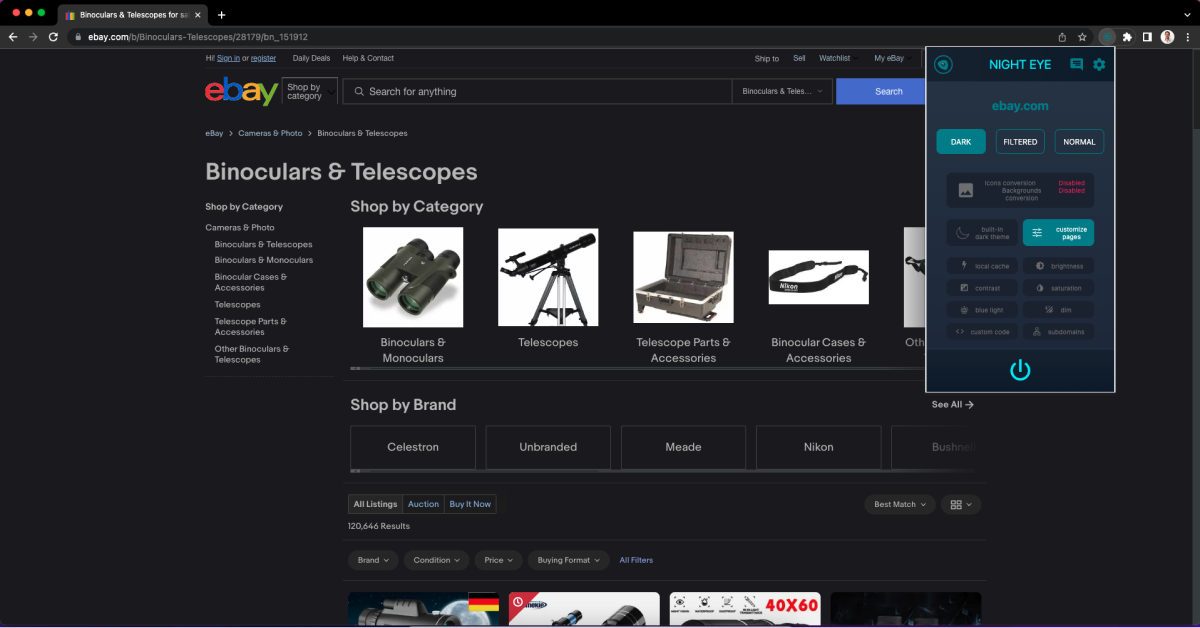Image resolution: width=1200 pixels, height=628 pixels.
Task: Switch Night Eye to Normal mode
Action: 1079,142
